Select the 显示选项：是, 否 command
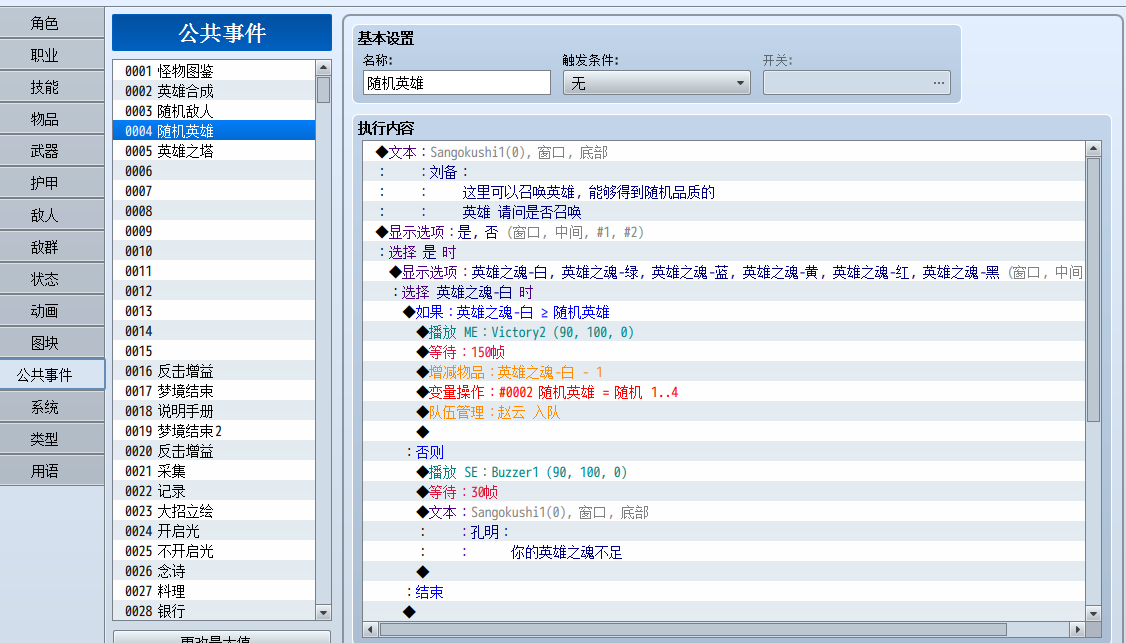 [x=724, y=232]
